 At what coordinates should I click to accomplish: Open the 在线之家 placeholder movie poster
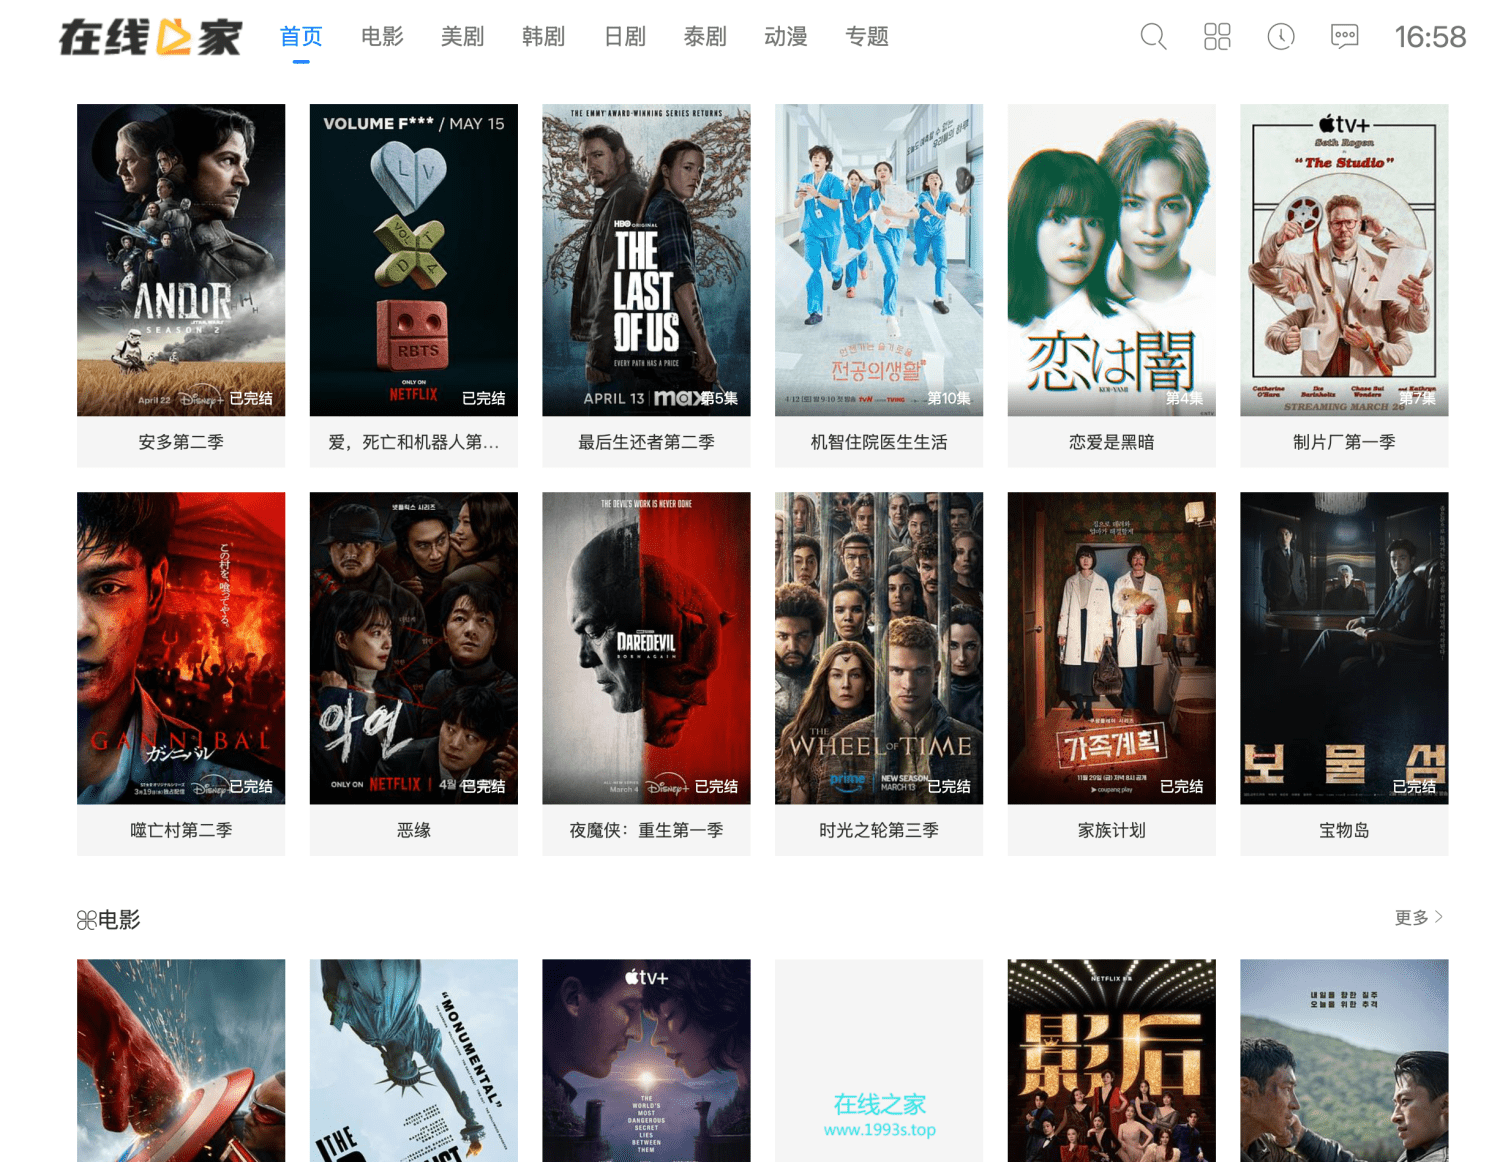coord(879,1060)
